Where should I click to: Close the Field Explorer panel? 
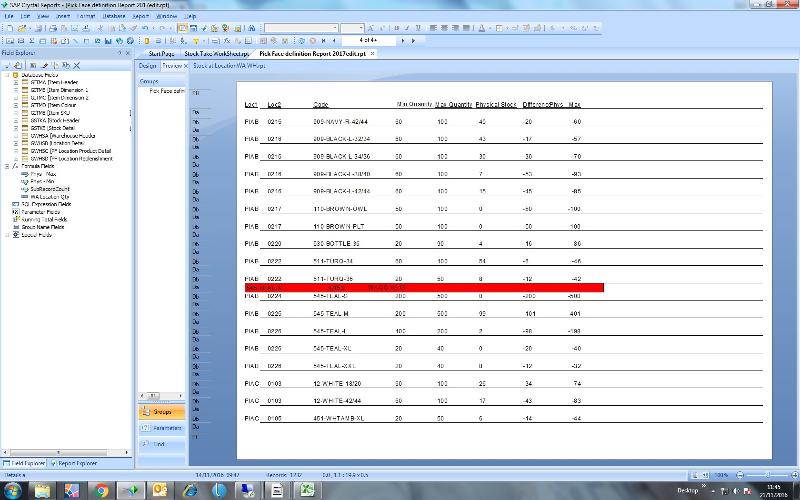click(127, 53)
